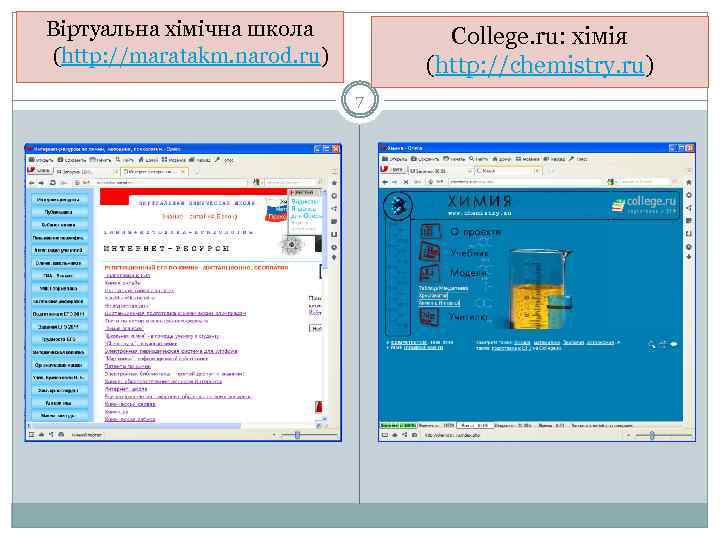Click the search field in the right browser
This screenshot has height=540, width=720.
pyautogui.click(x=650, y=182)
